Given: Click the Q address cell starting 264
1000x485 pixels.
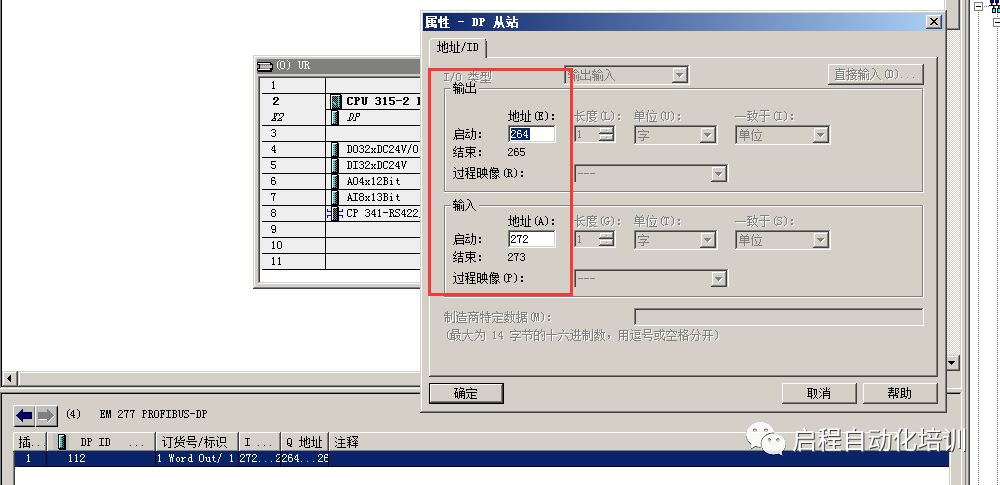Looking at the screenshot, I should click(x=304, y=458).
